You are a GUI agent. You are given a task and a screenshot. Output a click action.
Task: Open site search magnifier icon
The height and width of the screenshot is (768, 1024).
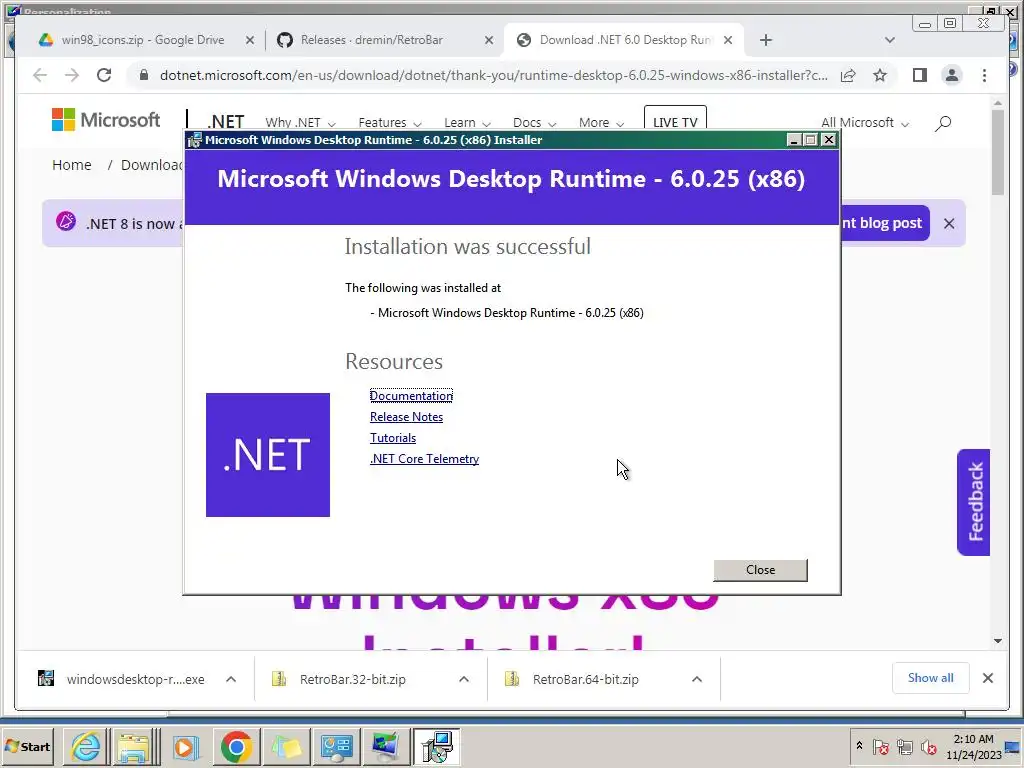(943, 123)
